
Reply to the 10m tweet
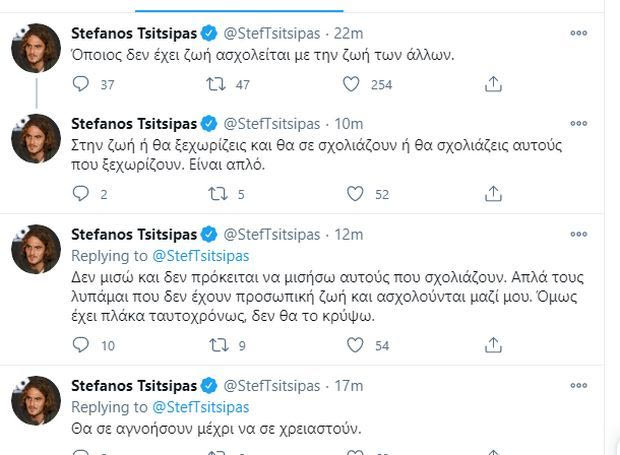81,193
